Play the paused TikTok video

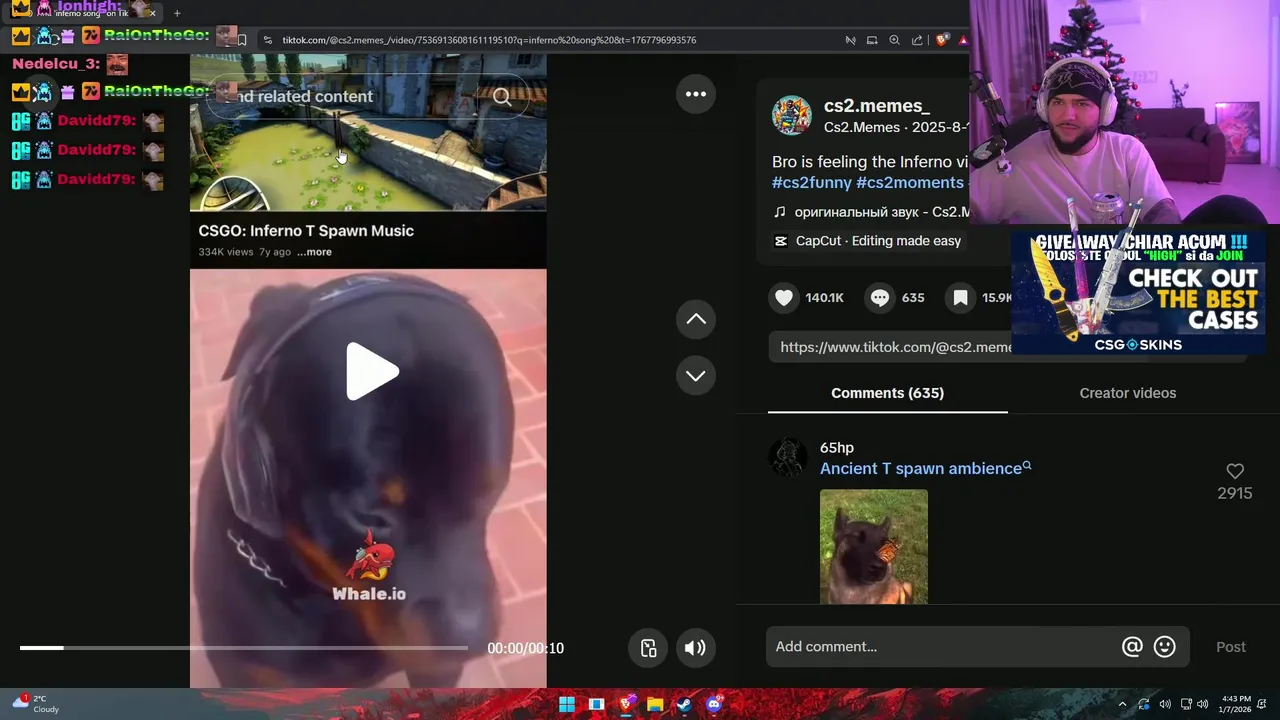(372, 372)
